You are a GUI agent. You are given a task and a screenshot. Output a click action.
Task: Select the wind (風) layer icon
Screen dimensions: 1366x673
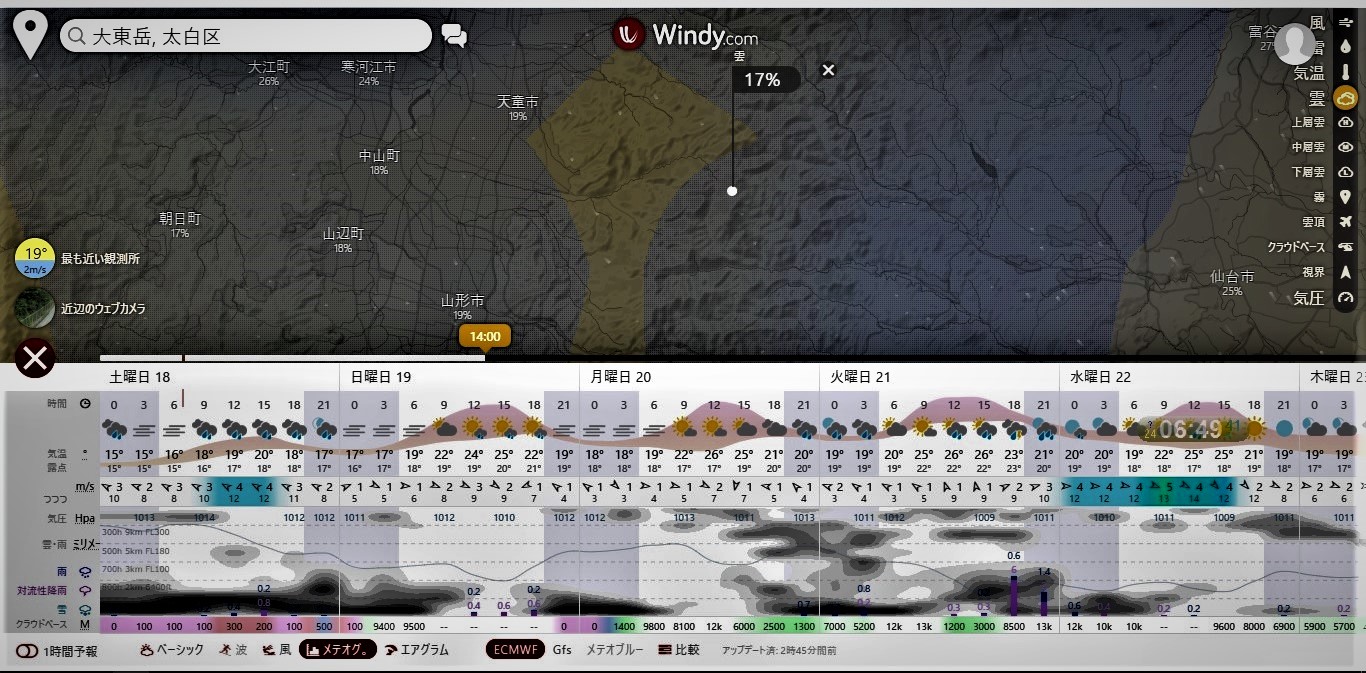pyautogui.click(x=1345, y=22)
